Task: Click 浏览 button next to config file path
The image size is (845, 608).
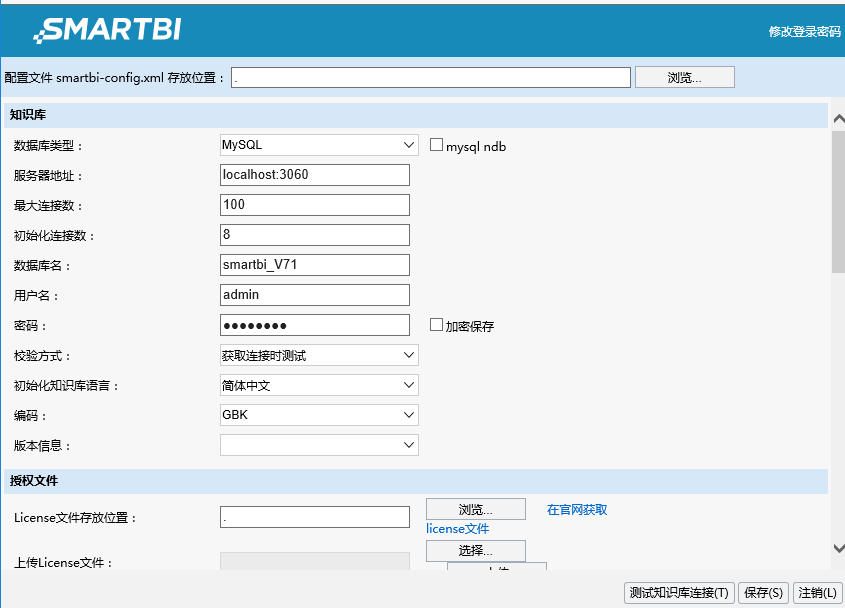Action: [684, 78]
